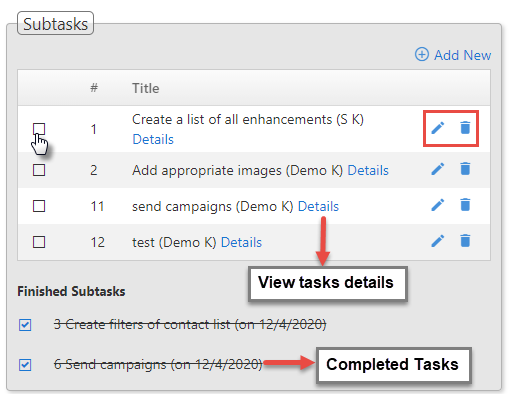528x394 pixels.
Task: Tick the checkbox for send campaigns
Action: (x=39, y=206)
